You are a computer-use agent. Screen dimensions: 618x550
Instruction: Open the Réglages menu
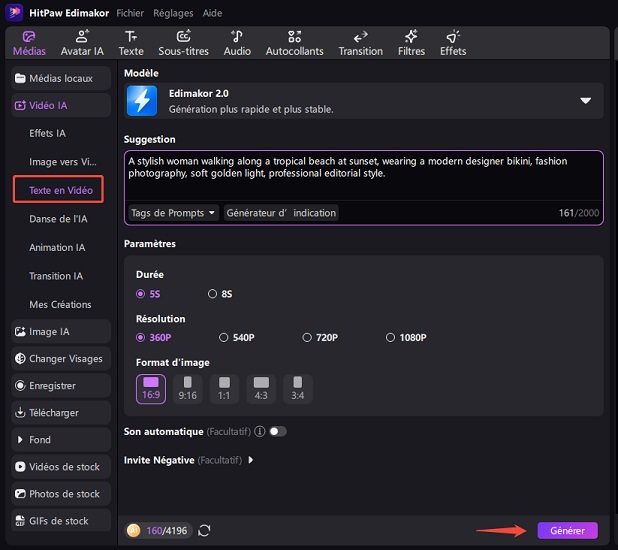[173, 13]
